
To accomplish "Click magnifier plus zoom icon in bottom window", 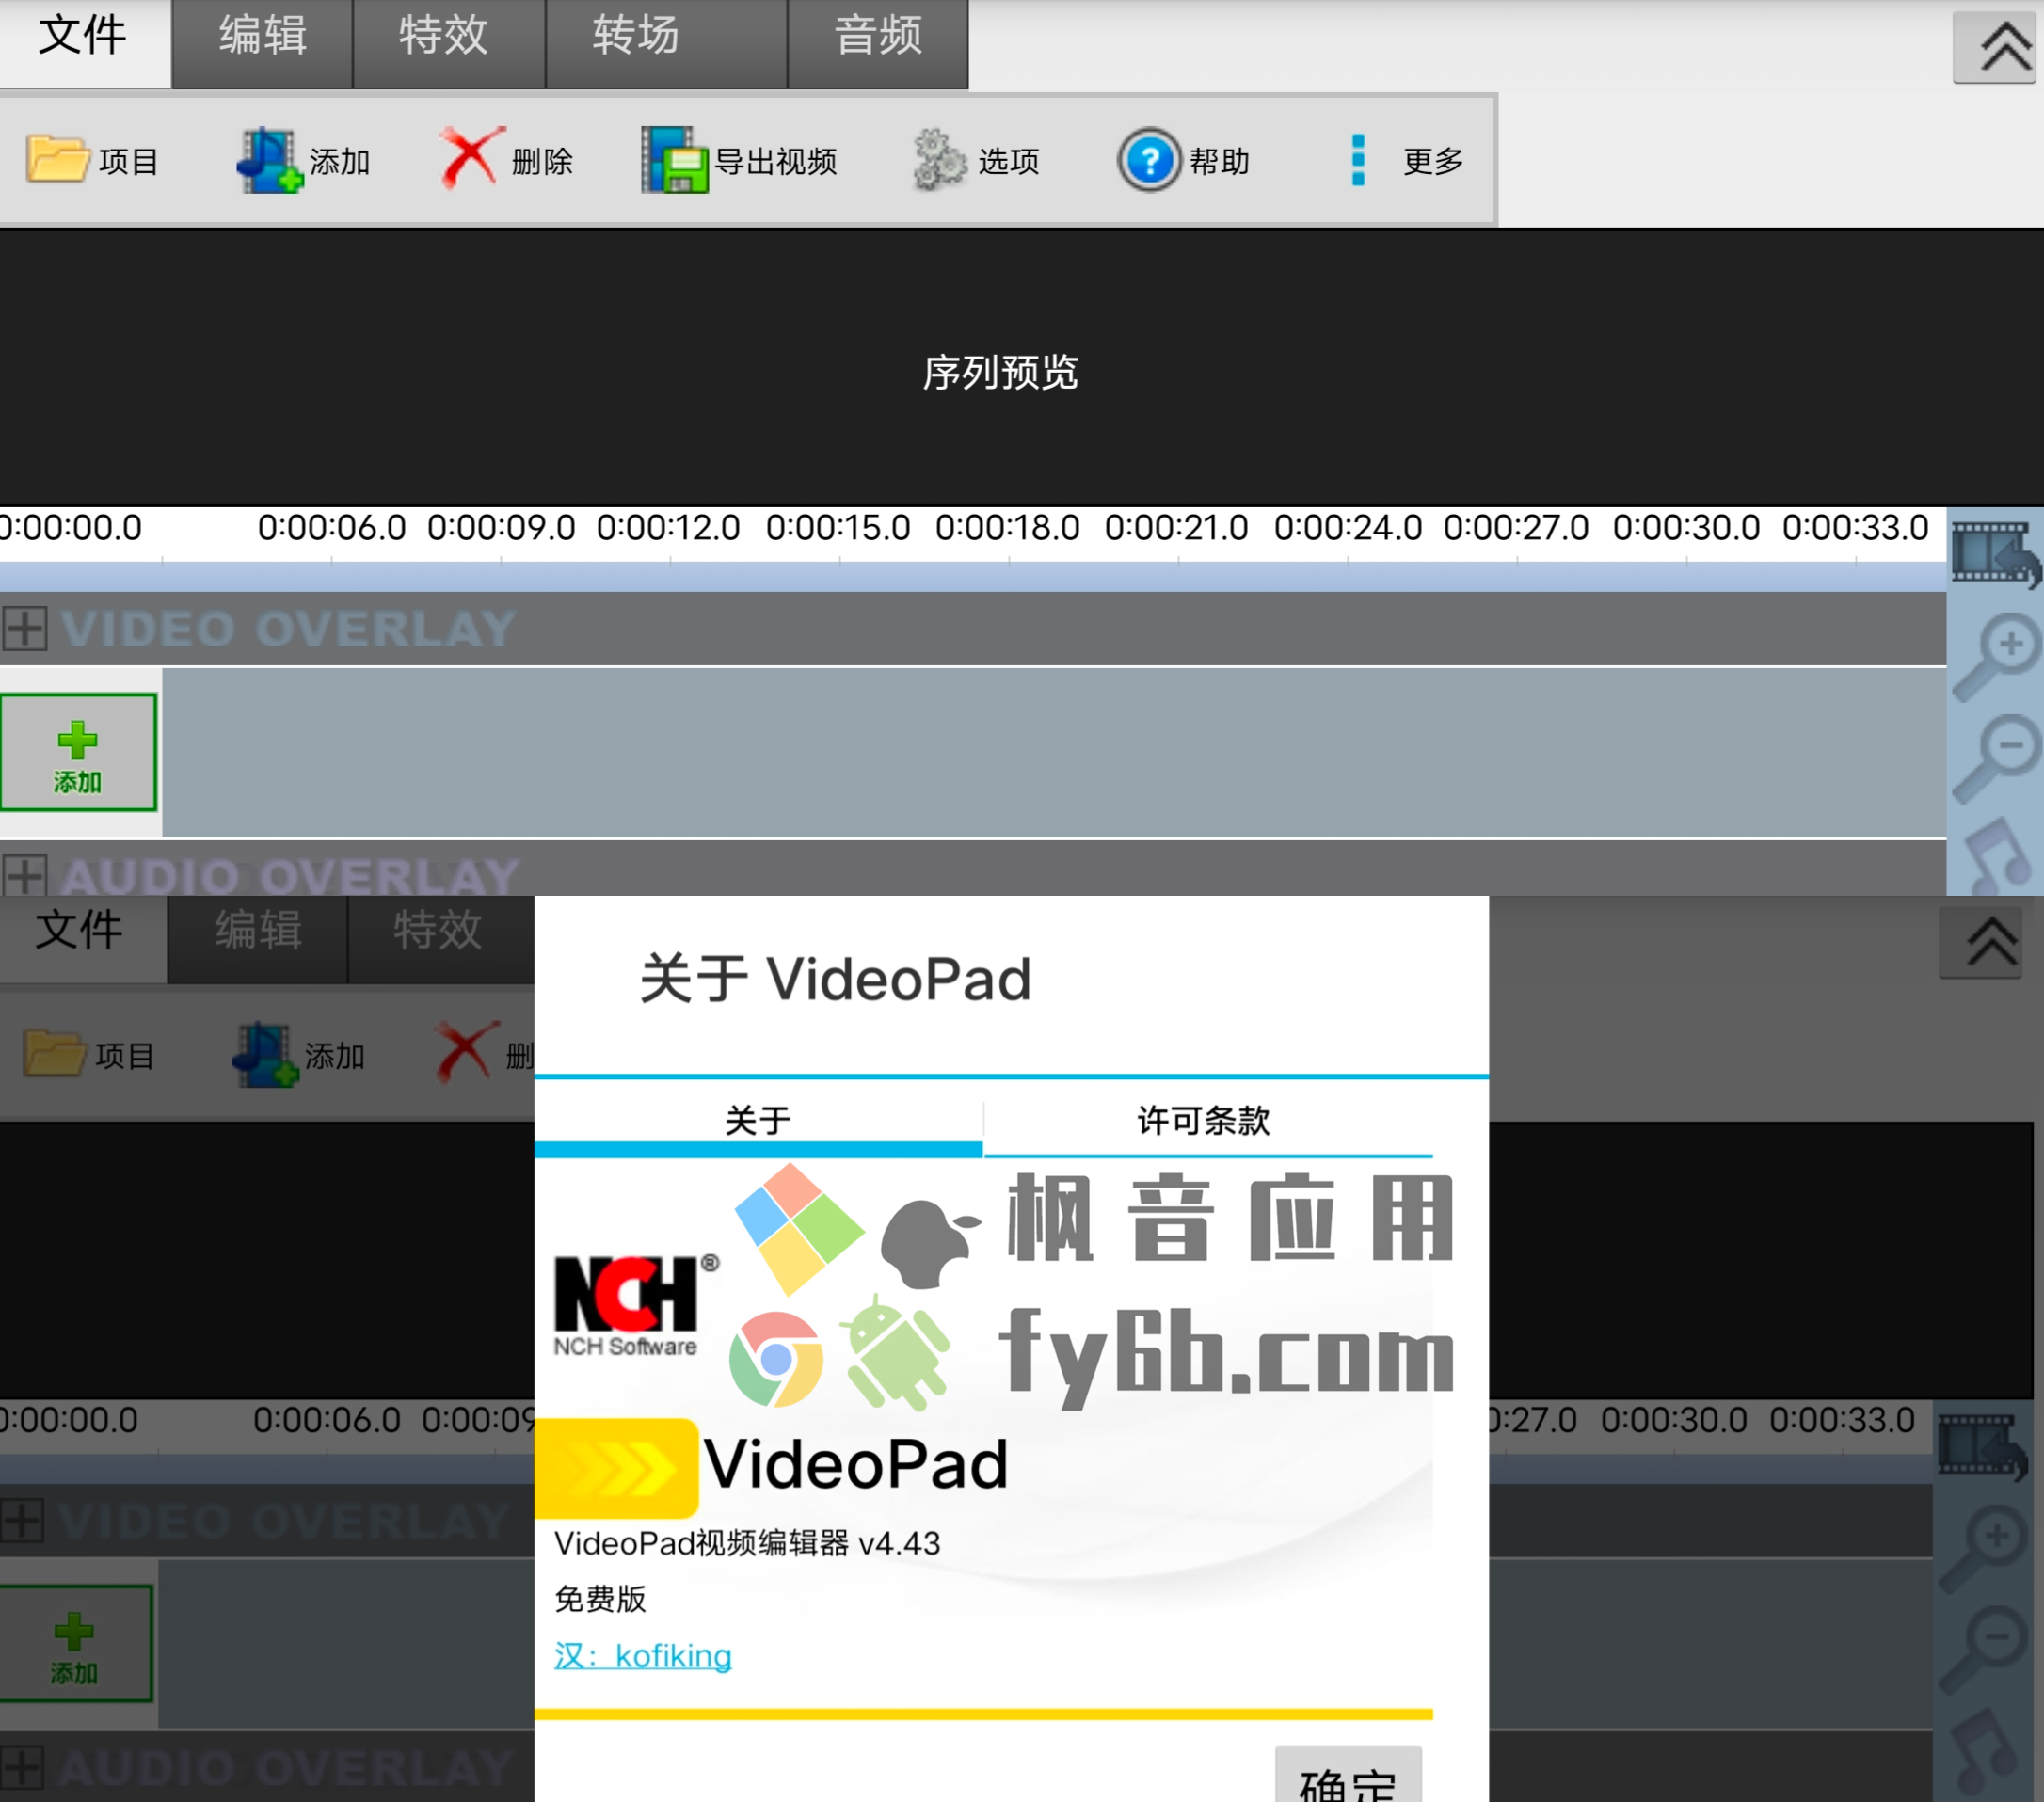I will [1982, 1549].
